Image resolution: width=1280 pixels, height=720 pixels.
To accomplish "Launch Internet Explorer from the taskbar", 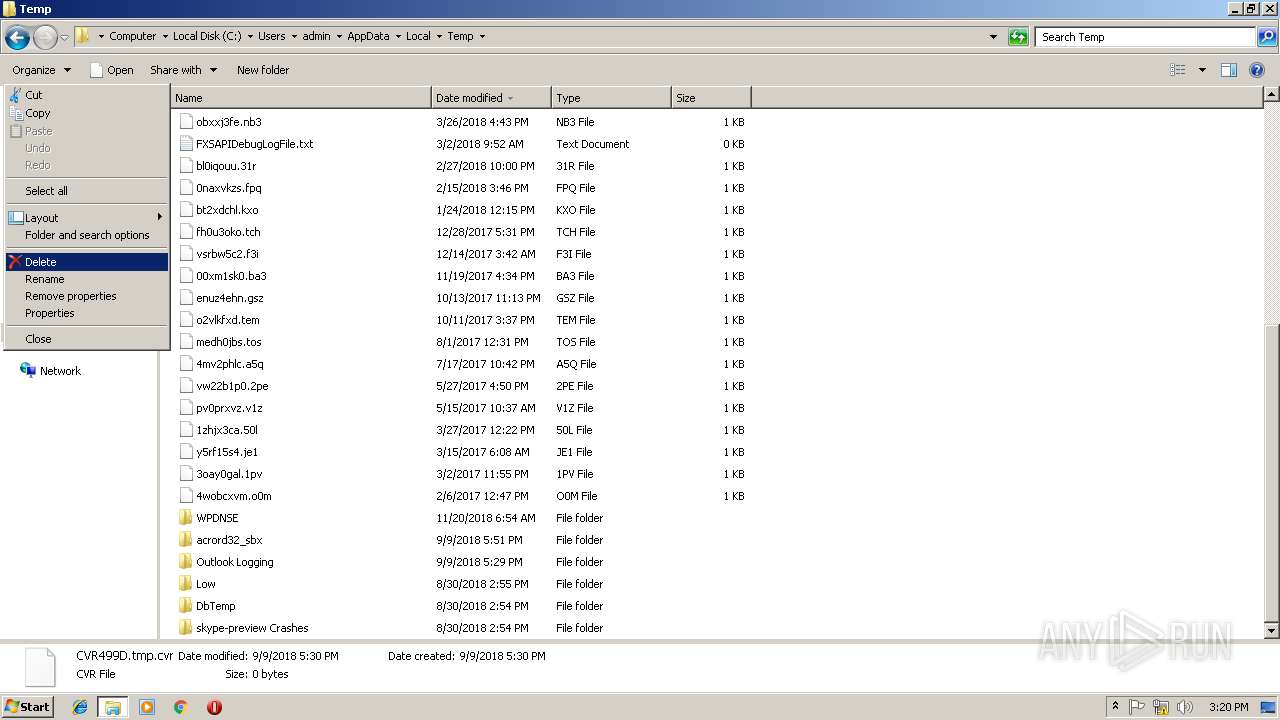I will coord(80,707).
